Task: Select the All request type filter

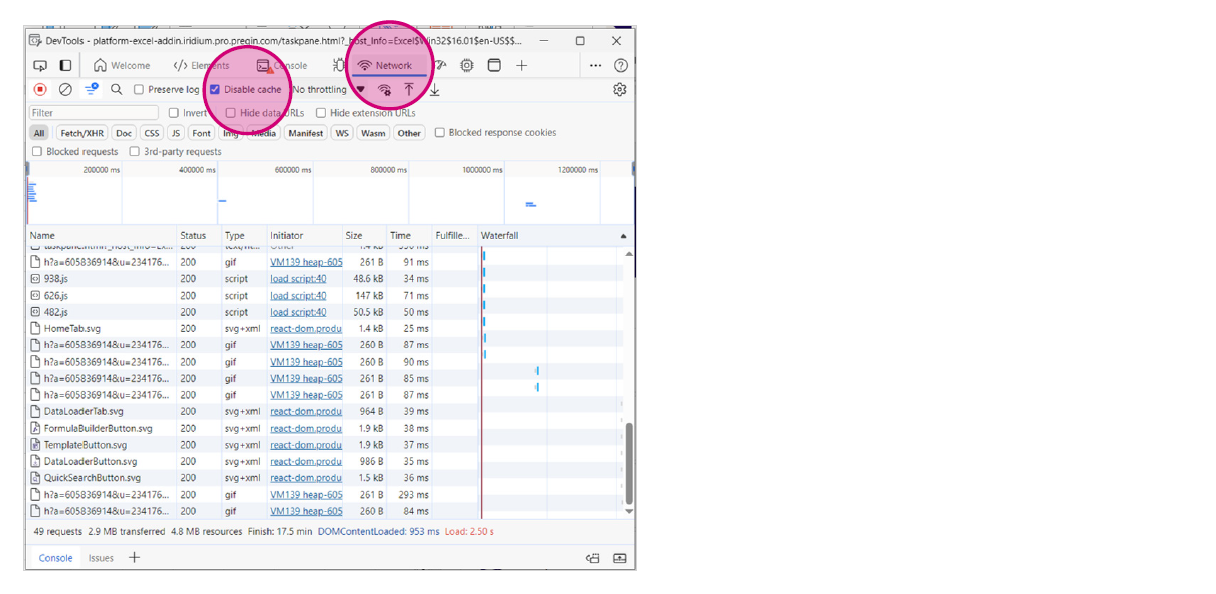Action: click(x=39, y=132)
